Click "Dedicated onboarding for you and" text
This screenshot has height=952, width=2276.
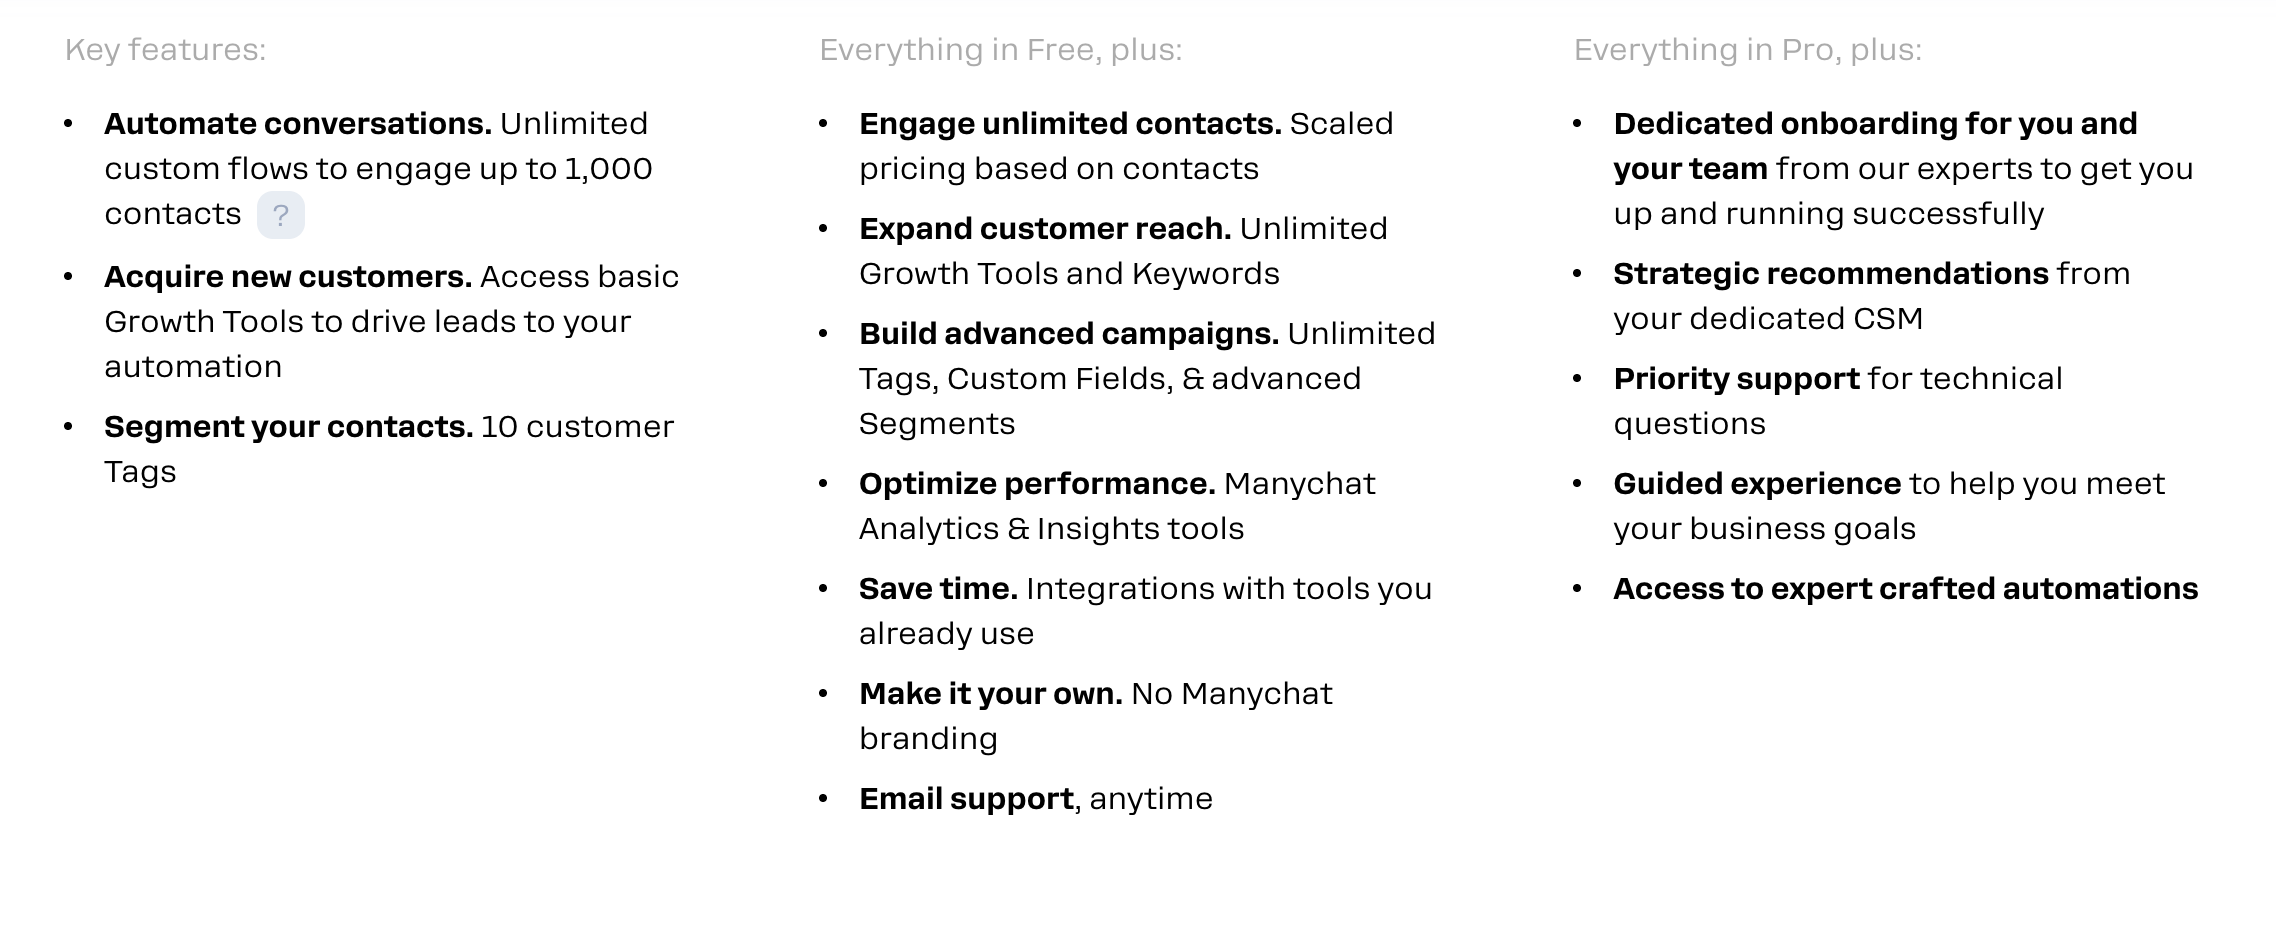[x=1876, y=124]
